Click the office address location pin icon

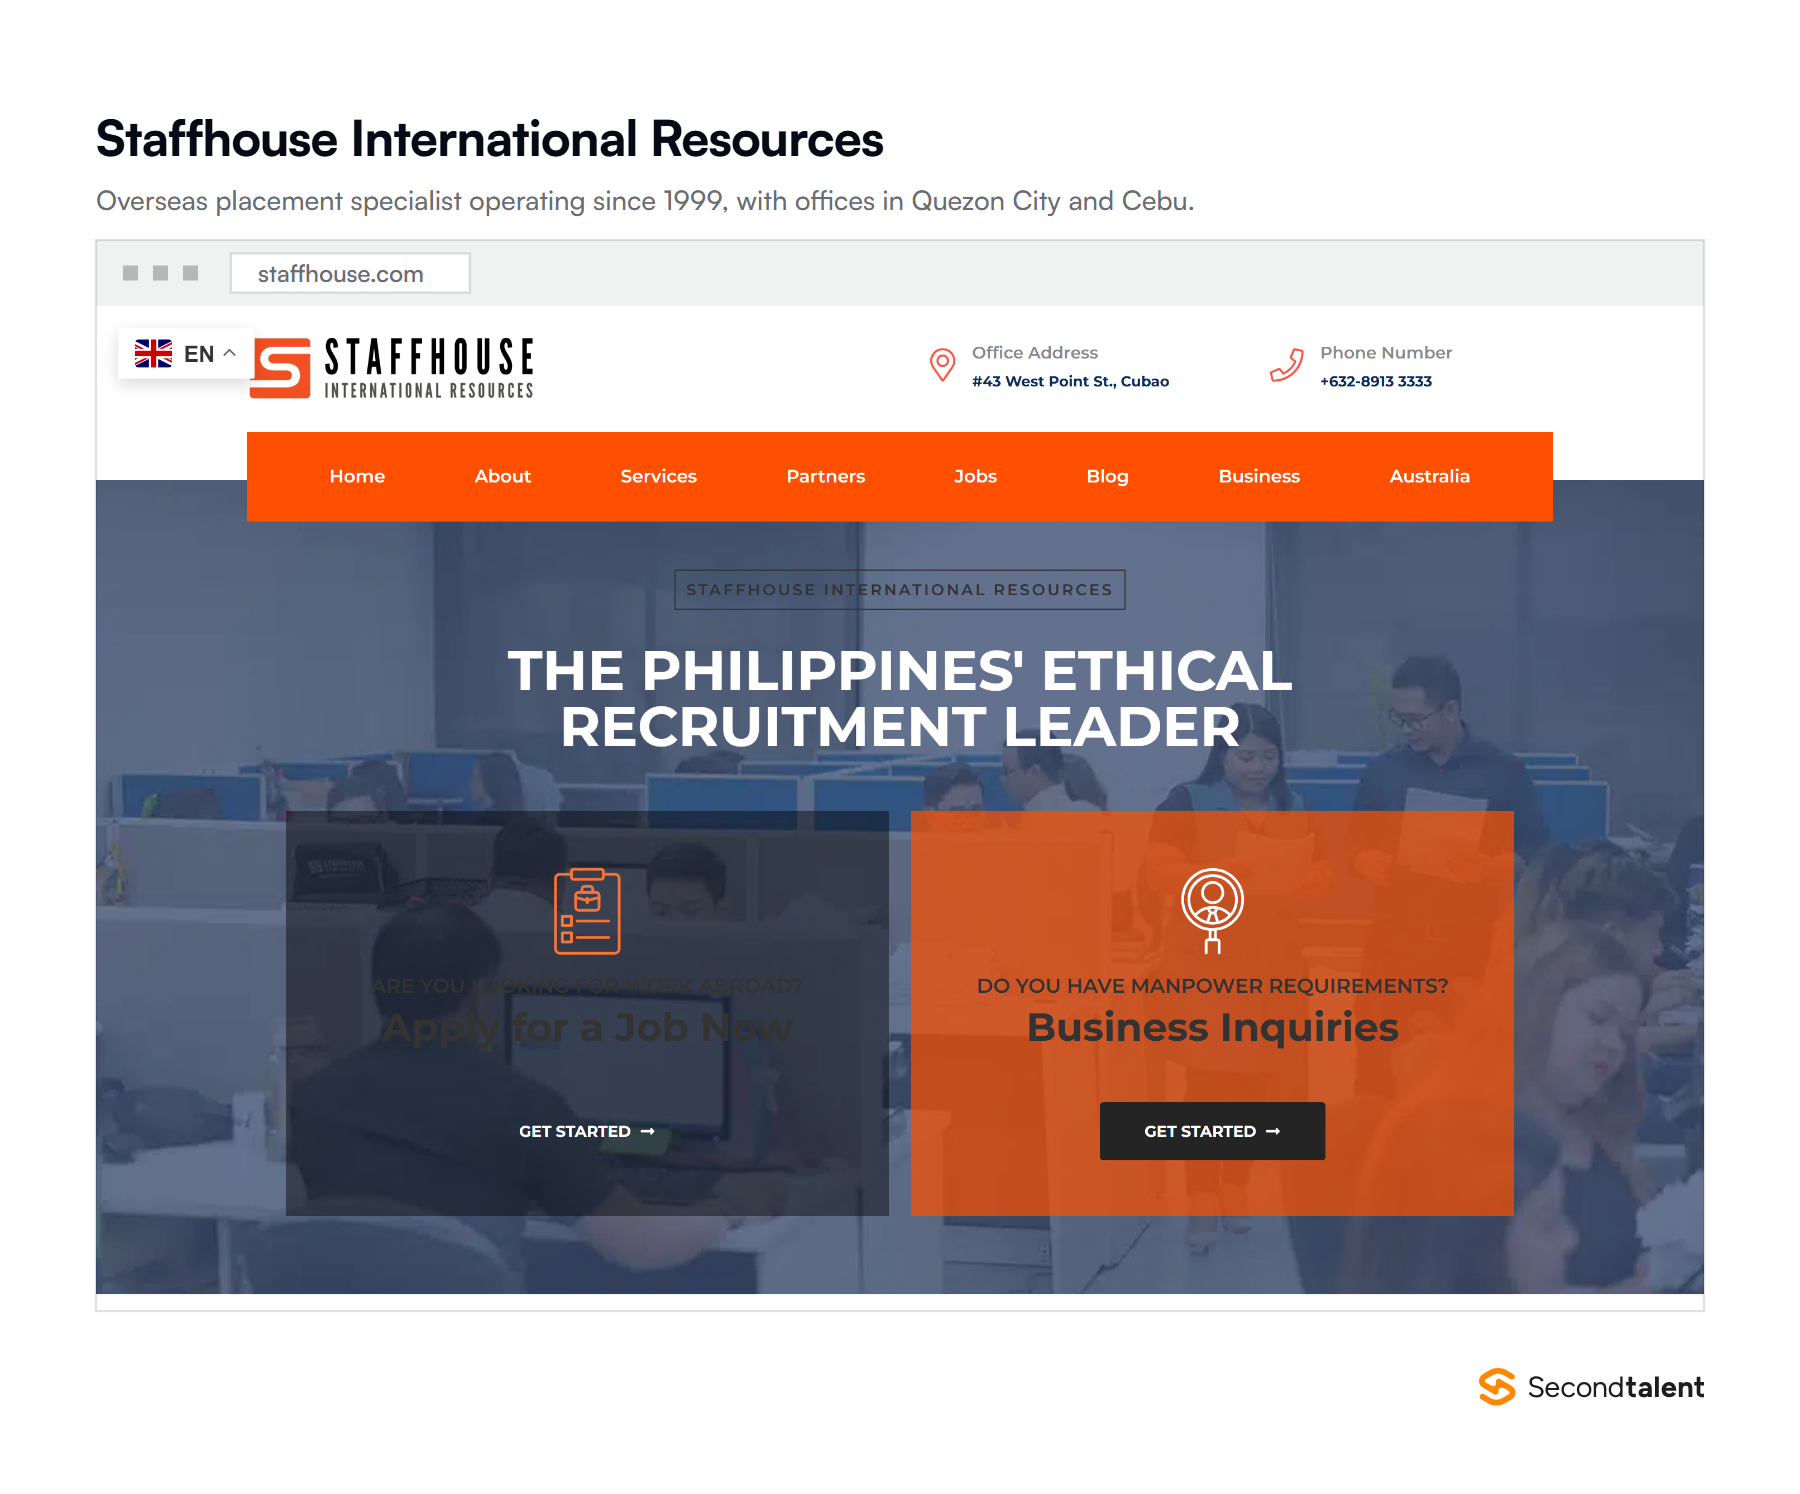coord(942,365)
